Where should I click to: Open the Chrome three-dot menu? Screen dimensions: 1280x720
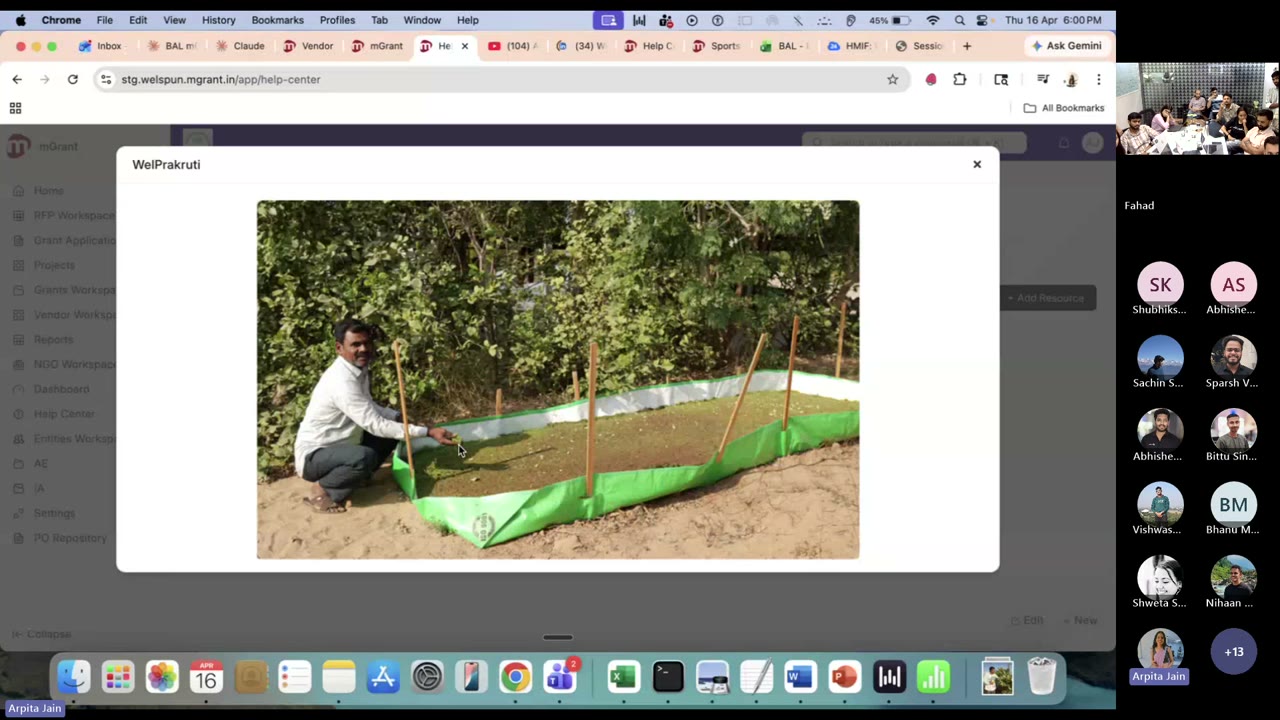(x=1098, y=79)
